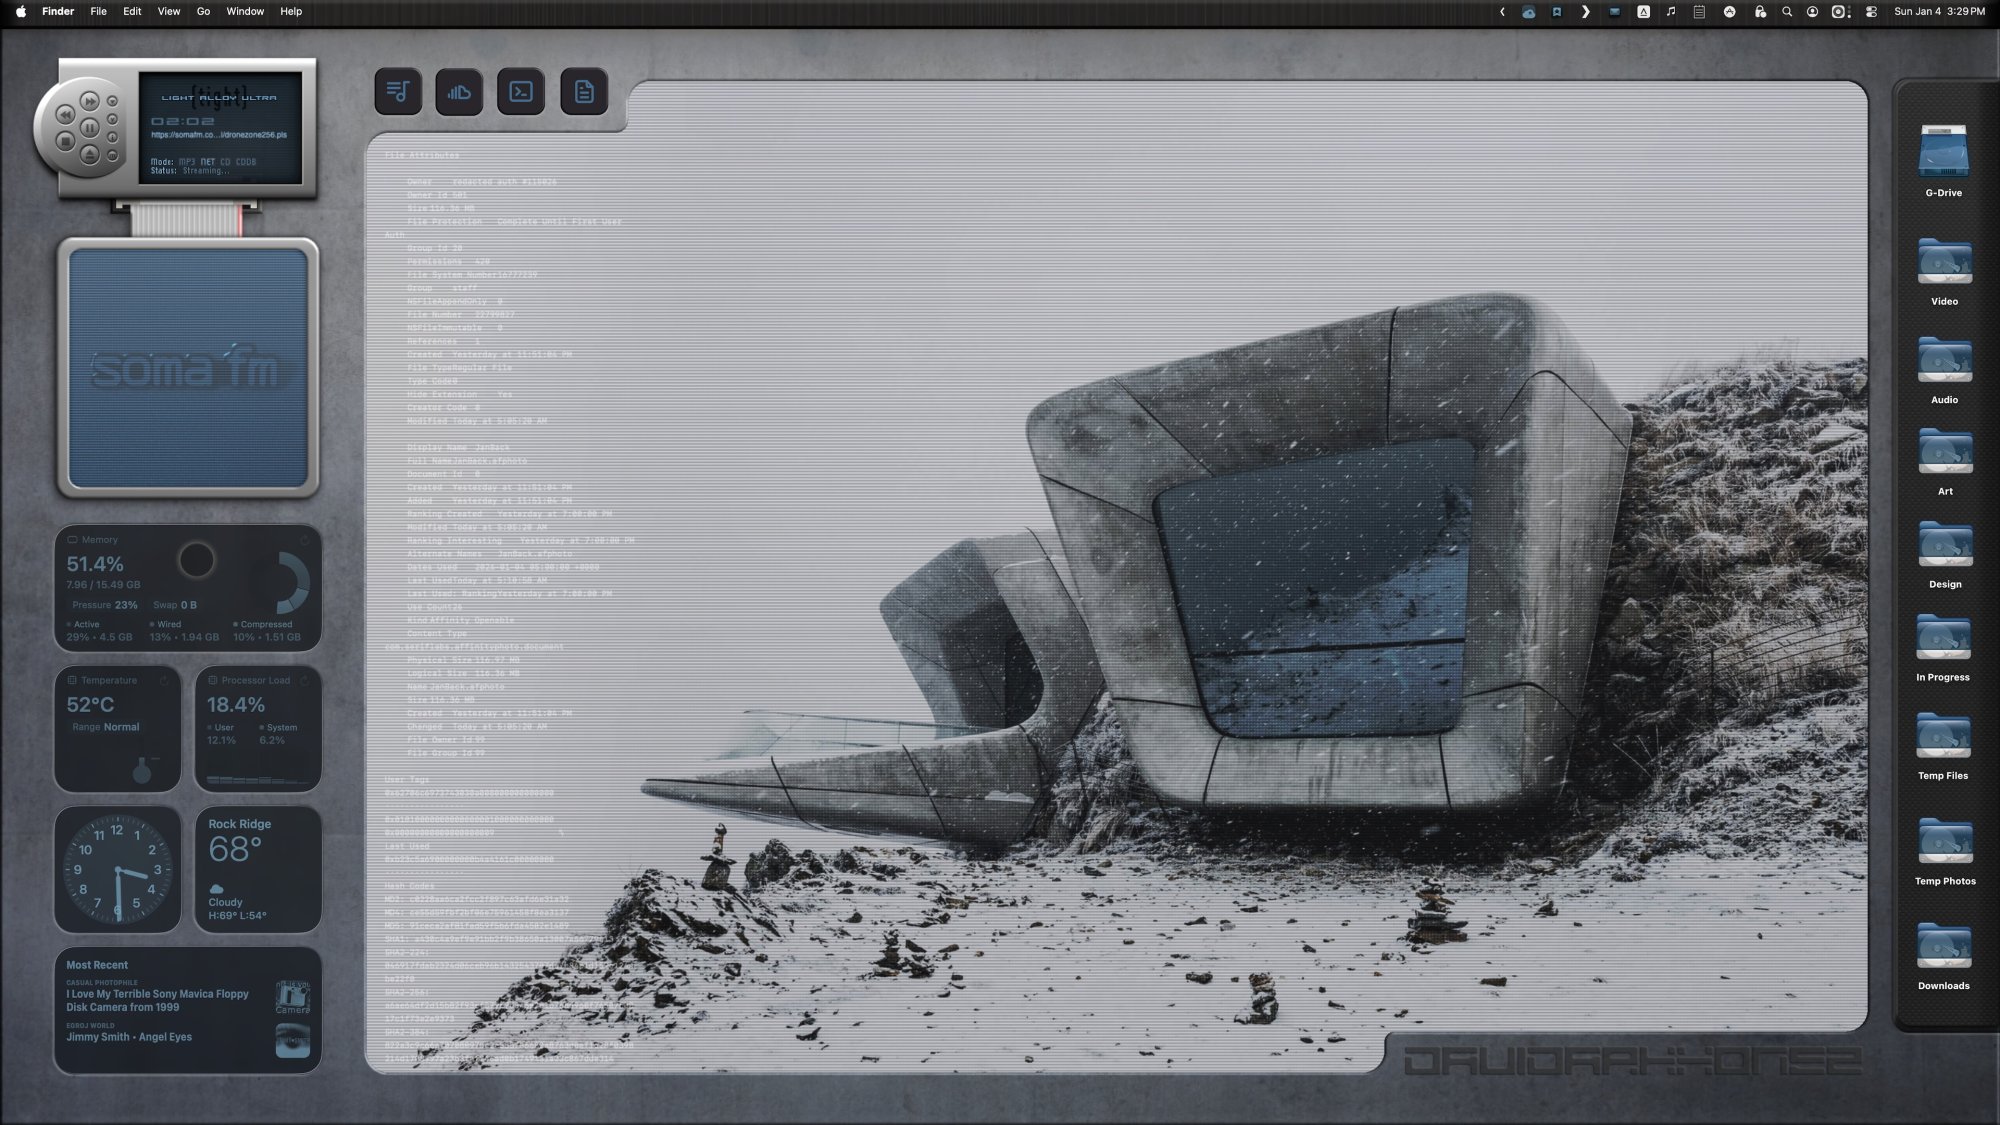This screenshot has height=1125, width=2000.
Task: Open the top dropdown button on the player wheel
Action: click(112, 101)
